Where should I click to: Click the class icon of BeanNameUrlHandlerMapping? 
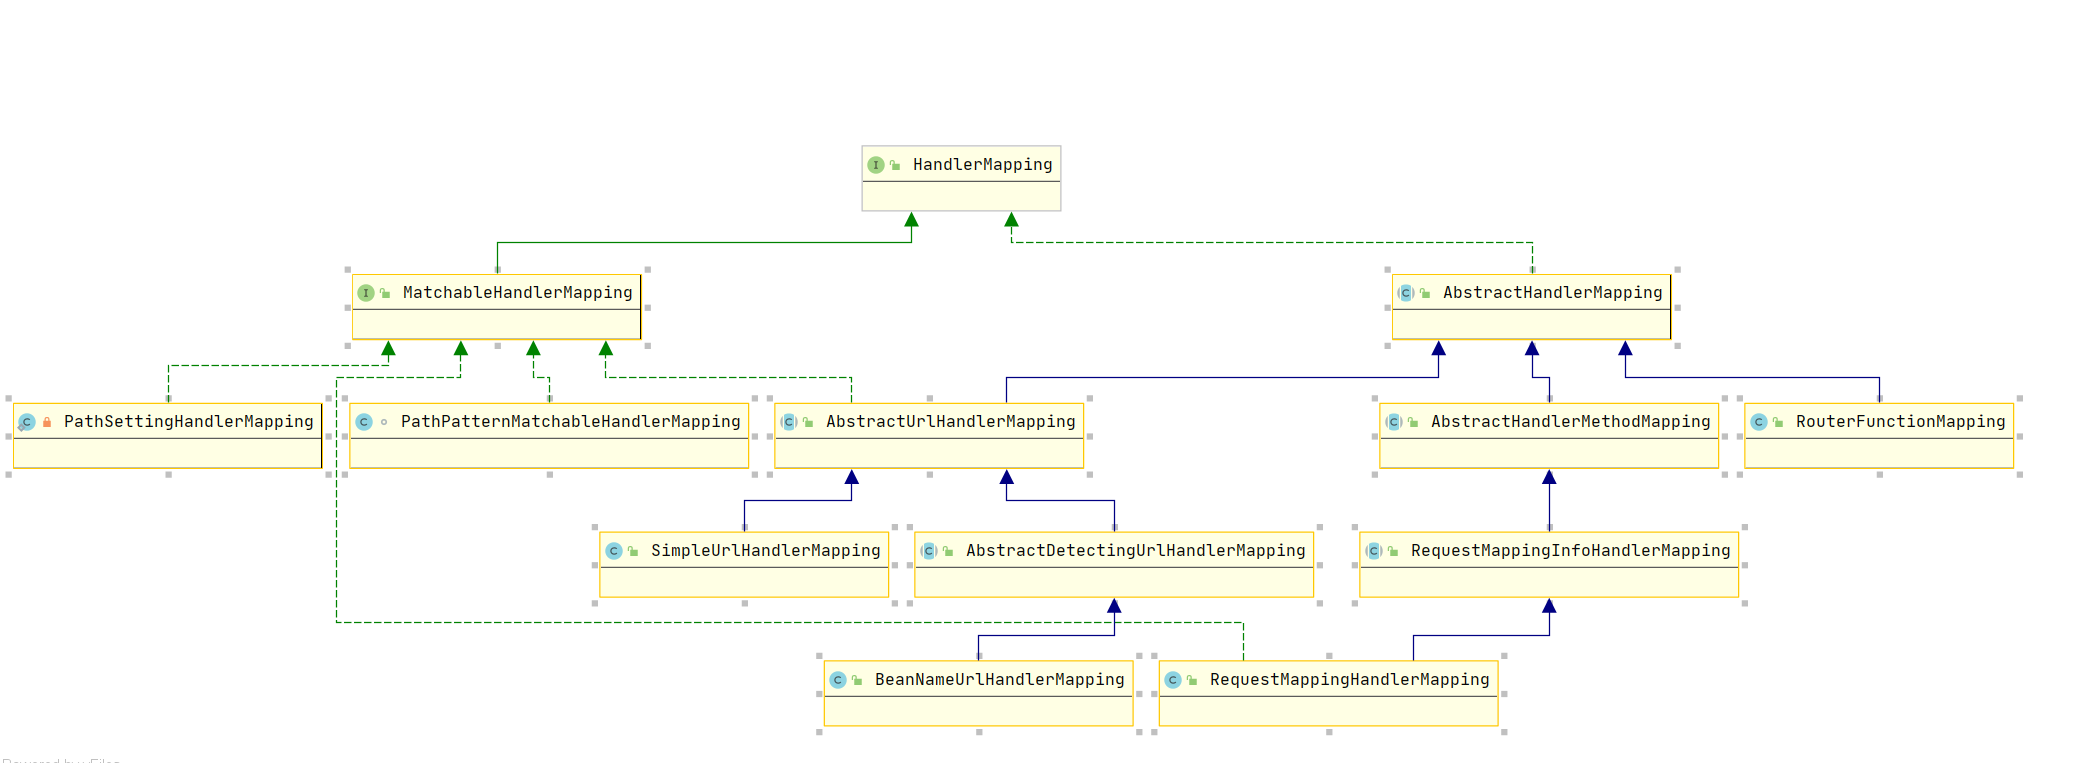838,680
